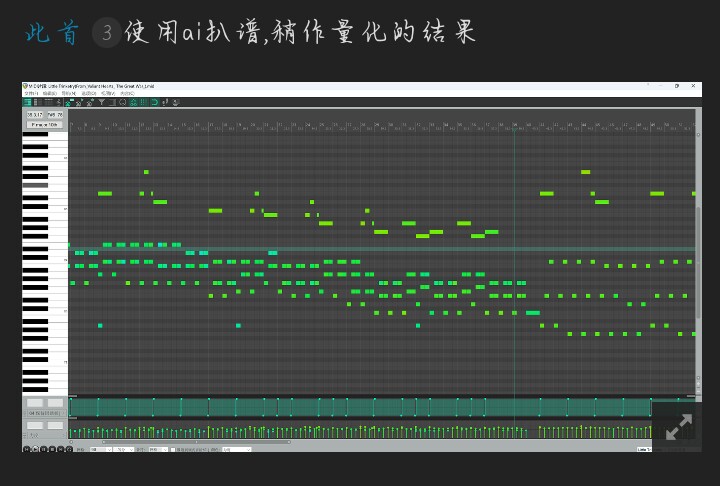Open the Contents (内容) menu
The height and width of the screenshot is (486, 720).
tap(127, 93)
